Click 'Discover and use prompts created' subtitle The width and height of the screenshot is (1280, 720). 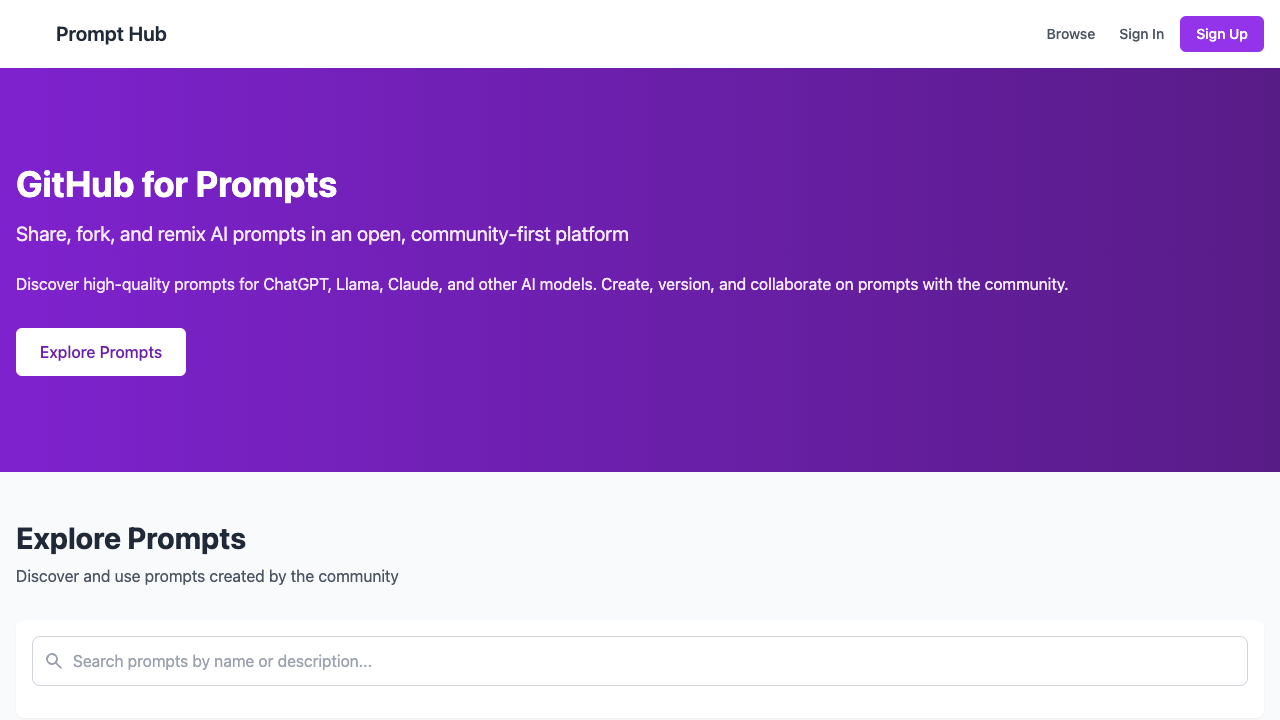pos(207,576)
